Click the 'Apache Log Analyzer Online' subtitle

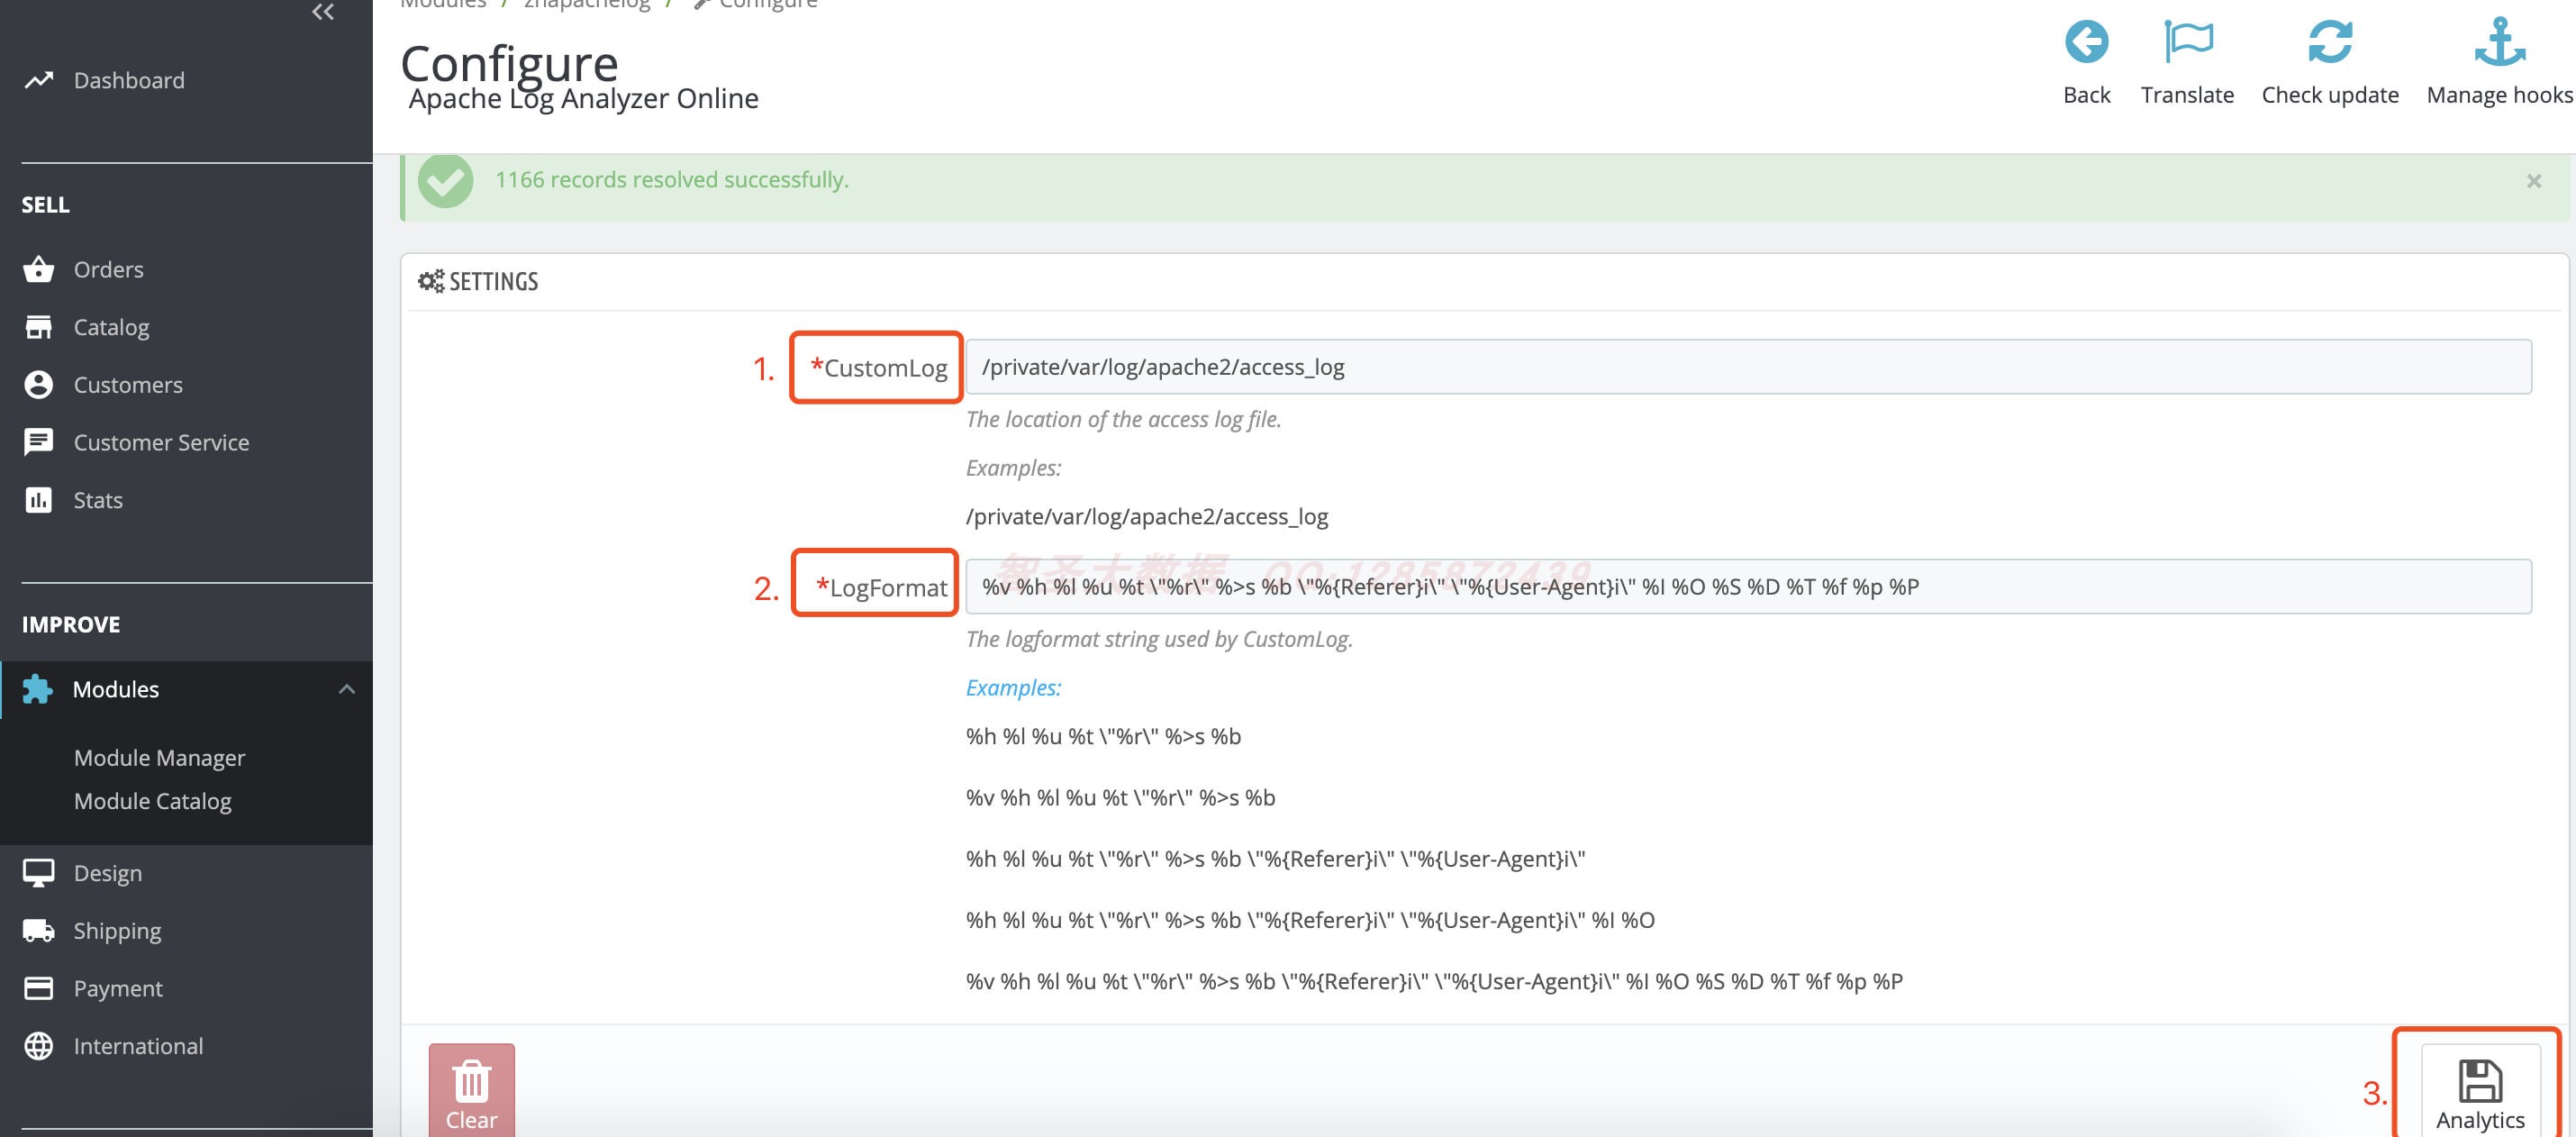coord(583,98)
